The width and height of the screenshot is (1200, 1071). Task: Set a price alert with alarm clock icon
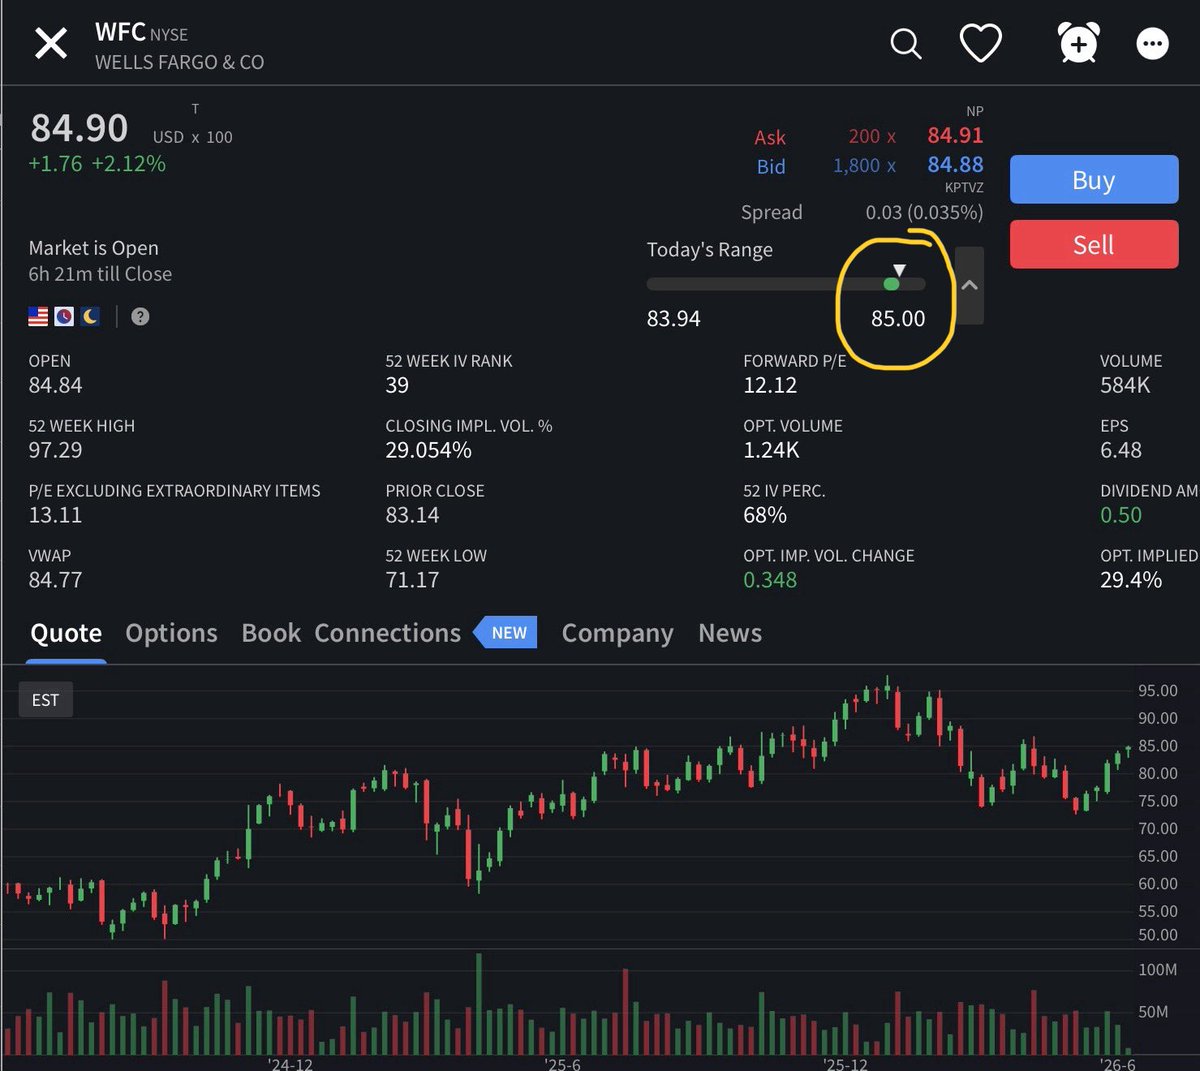point(1078,43)
